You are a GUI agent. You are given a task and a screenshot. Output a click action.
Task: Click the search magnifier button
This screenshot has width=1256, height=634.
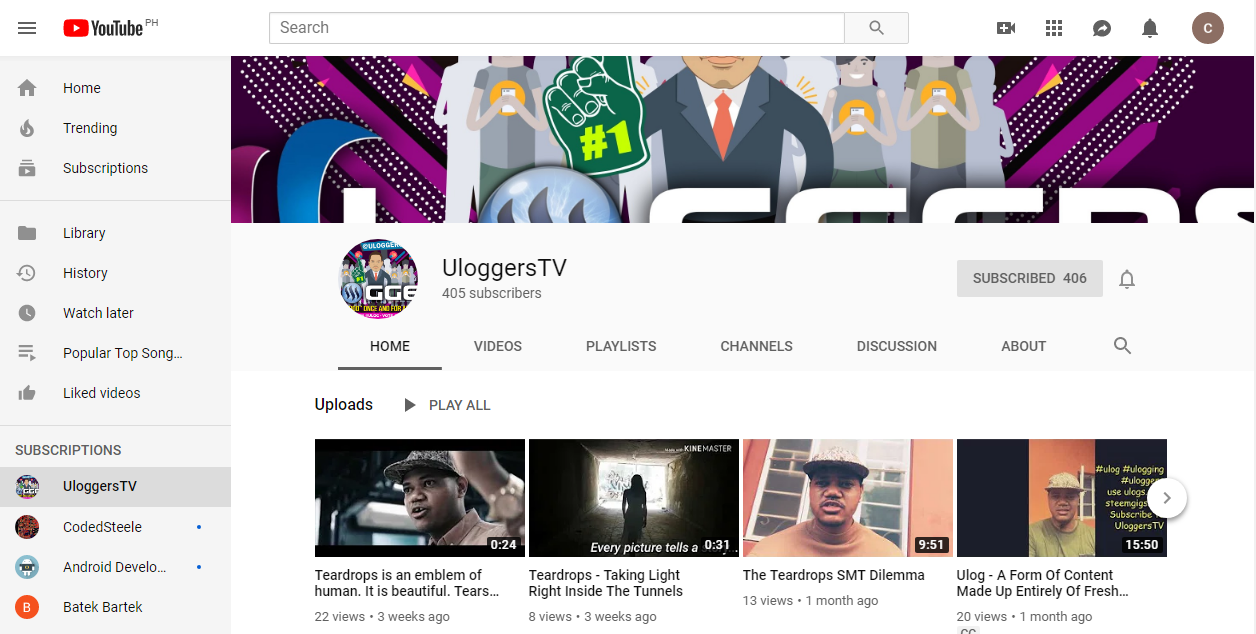[876, 28]
